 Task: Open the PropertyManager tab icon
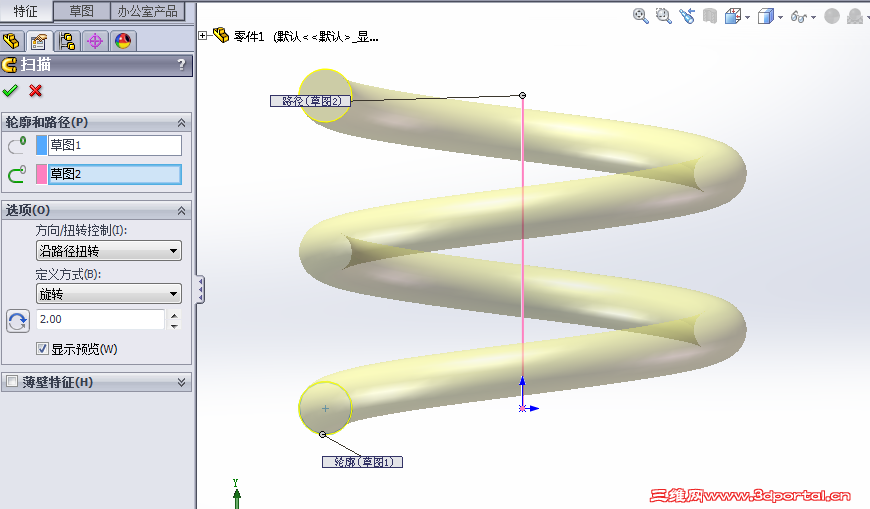[x=39, y=41]
